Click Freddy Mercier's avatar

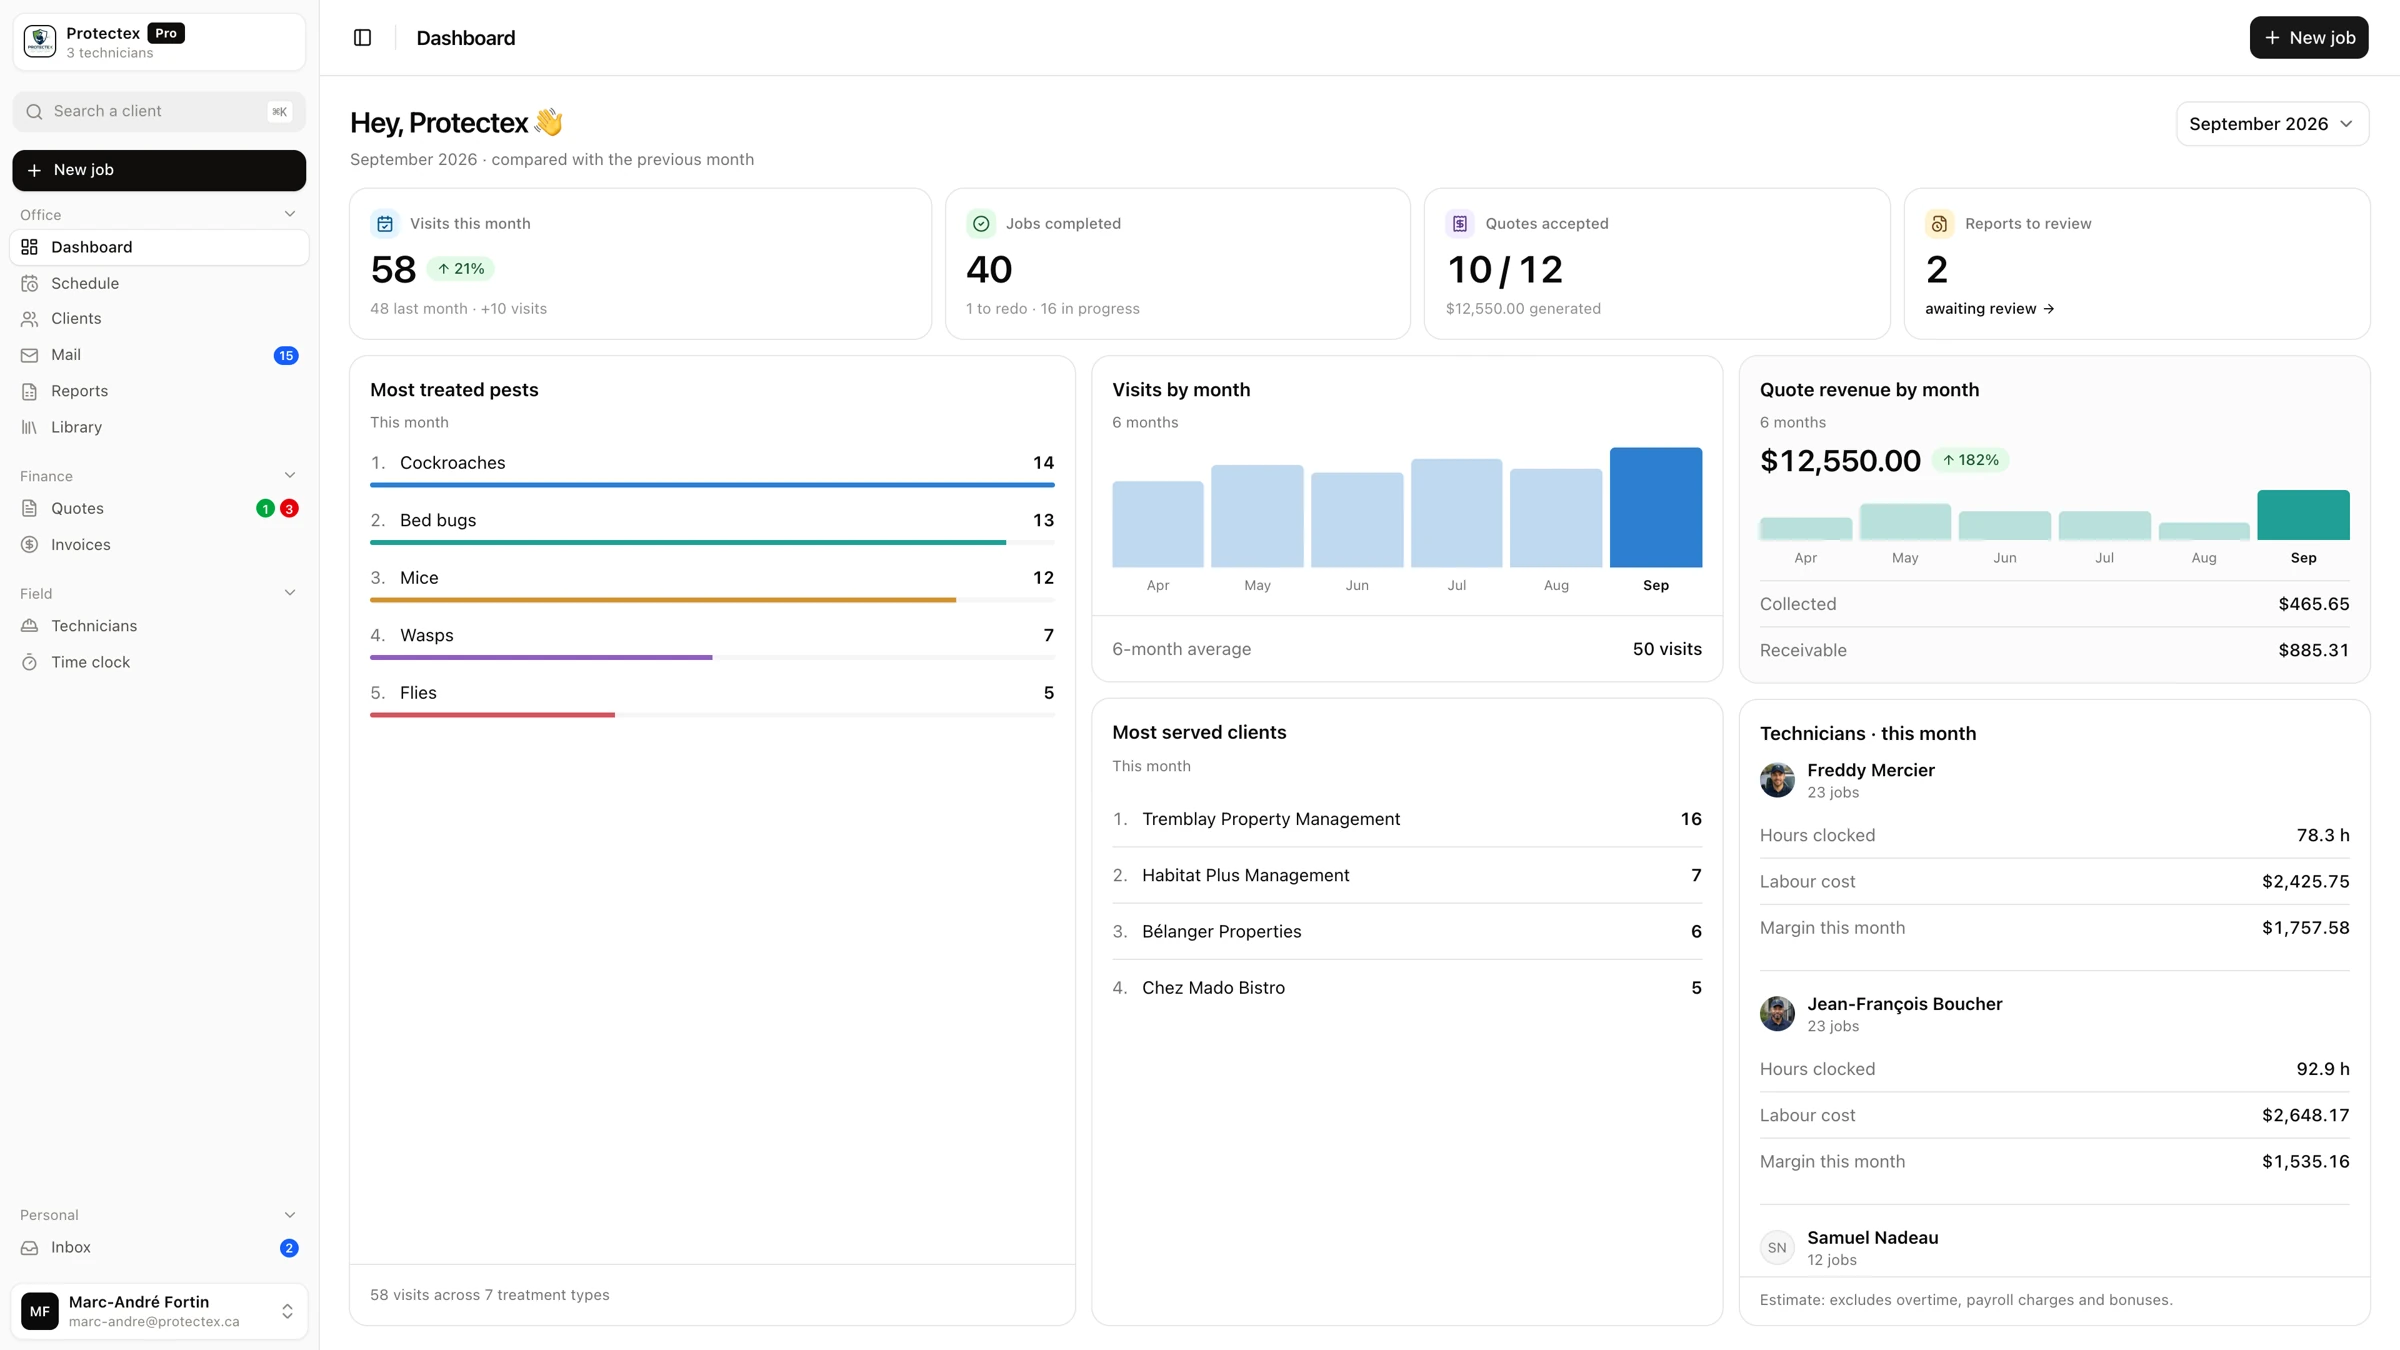(x=1777, y=780)
